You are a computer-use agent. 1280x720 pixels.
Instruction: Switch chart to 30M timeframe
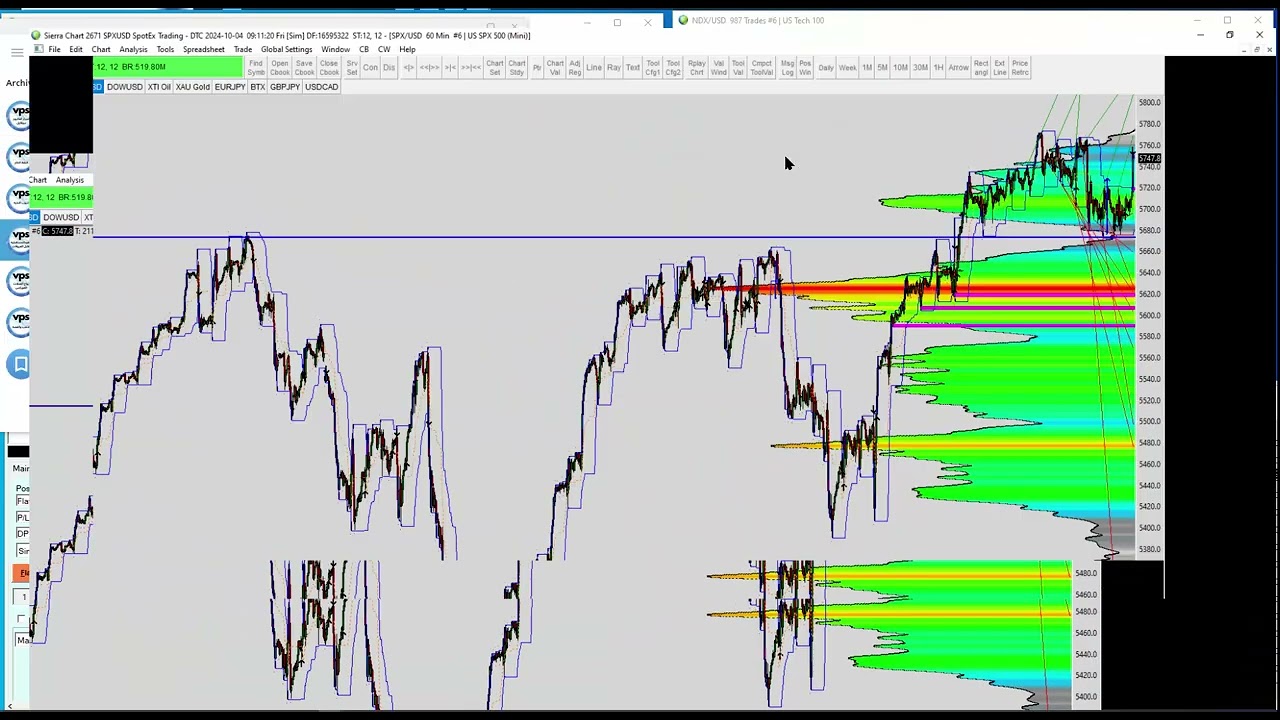coord(920,67)
